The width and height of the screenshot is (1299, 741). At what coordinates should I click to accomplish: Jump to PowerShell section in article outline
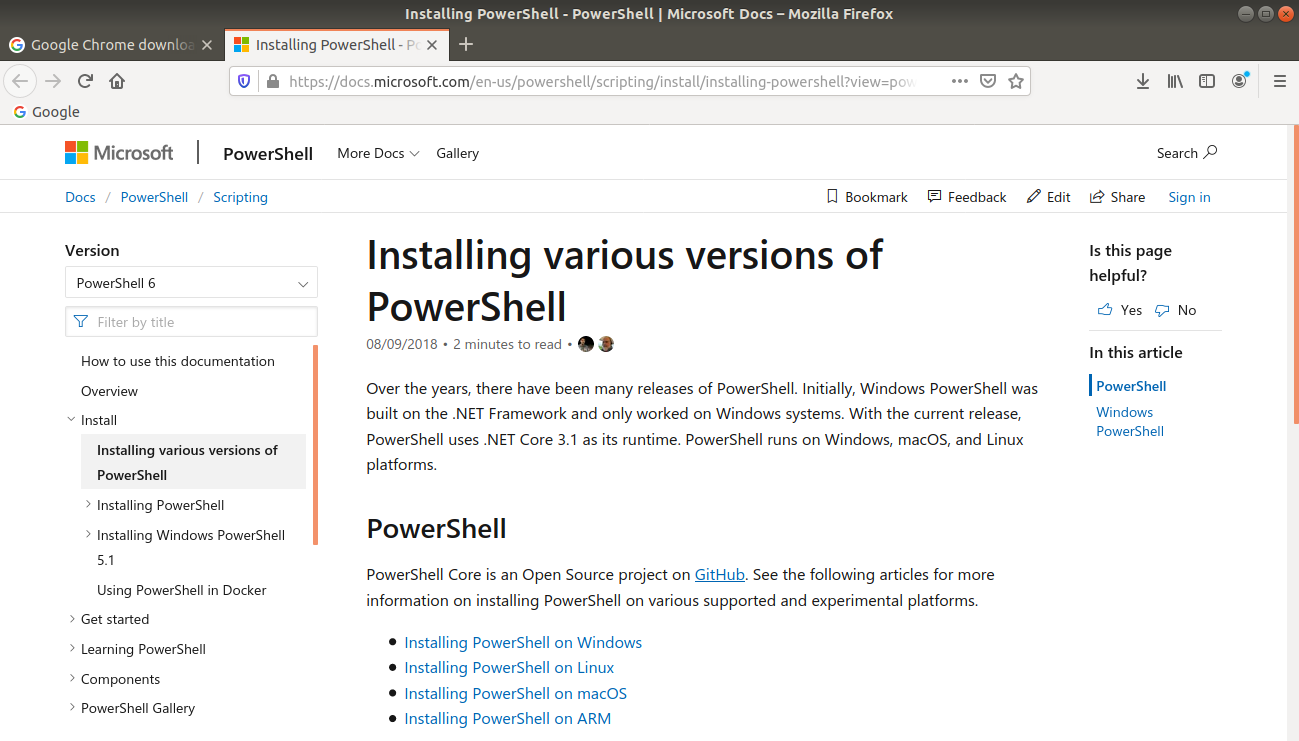pyautogui.click(x=1131, y=386)
